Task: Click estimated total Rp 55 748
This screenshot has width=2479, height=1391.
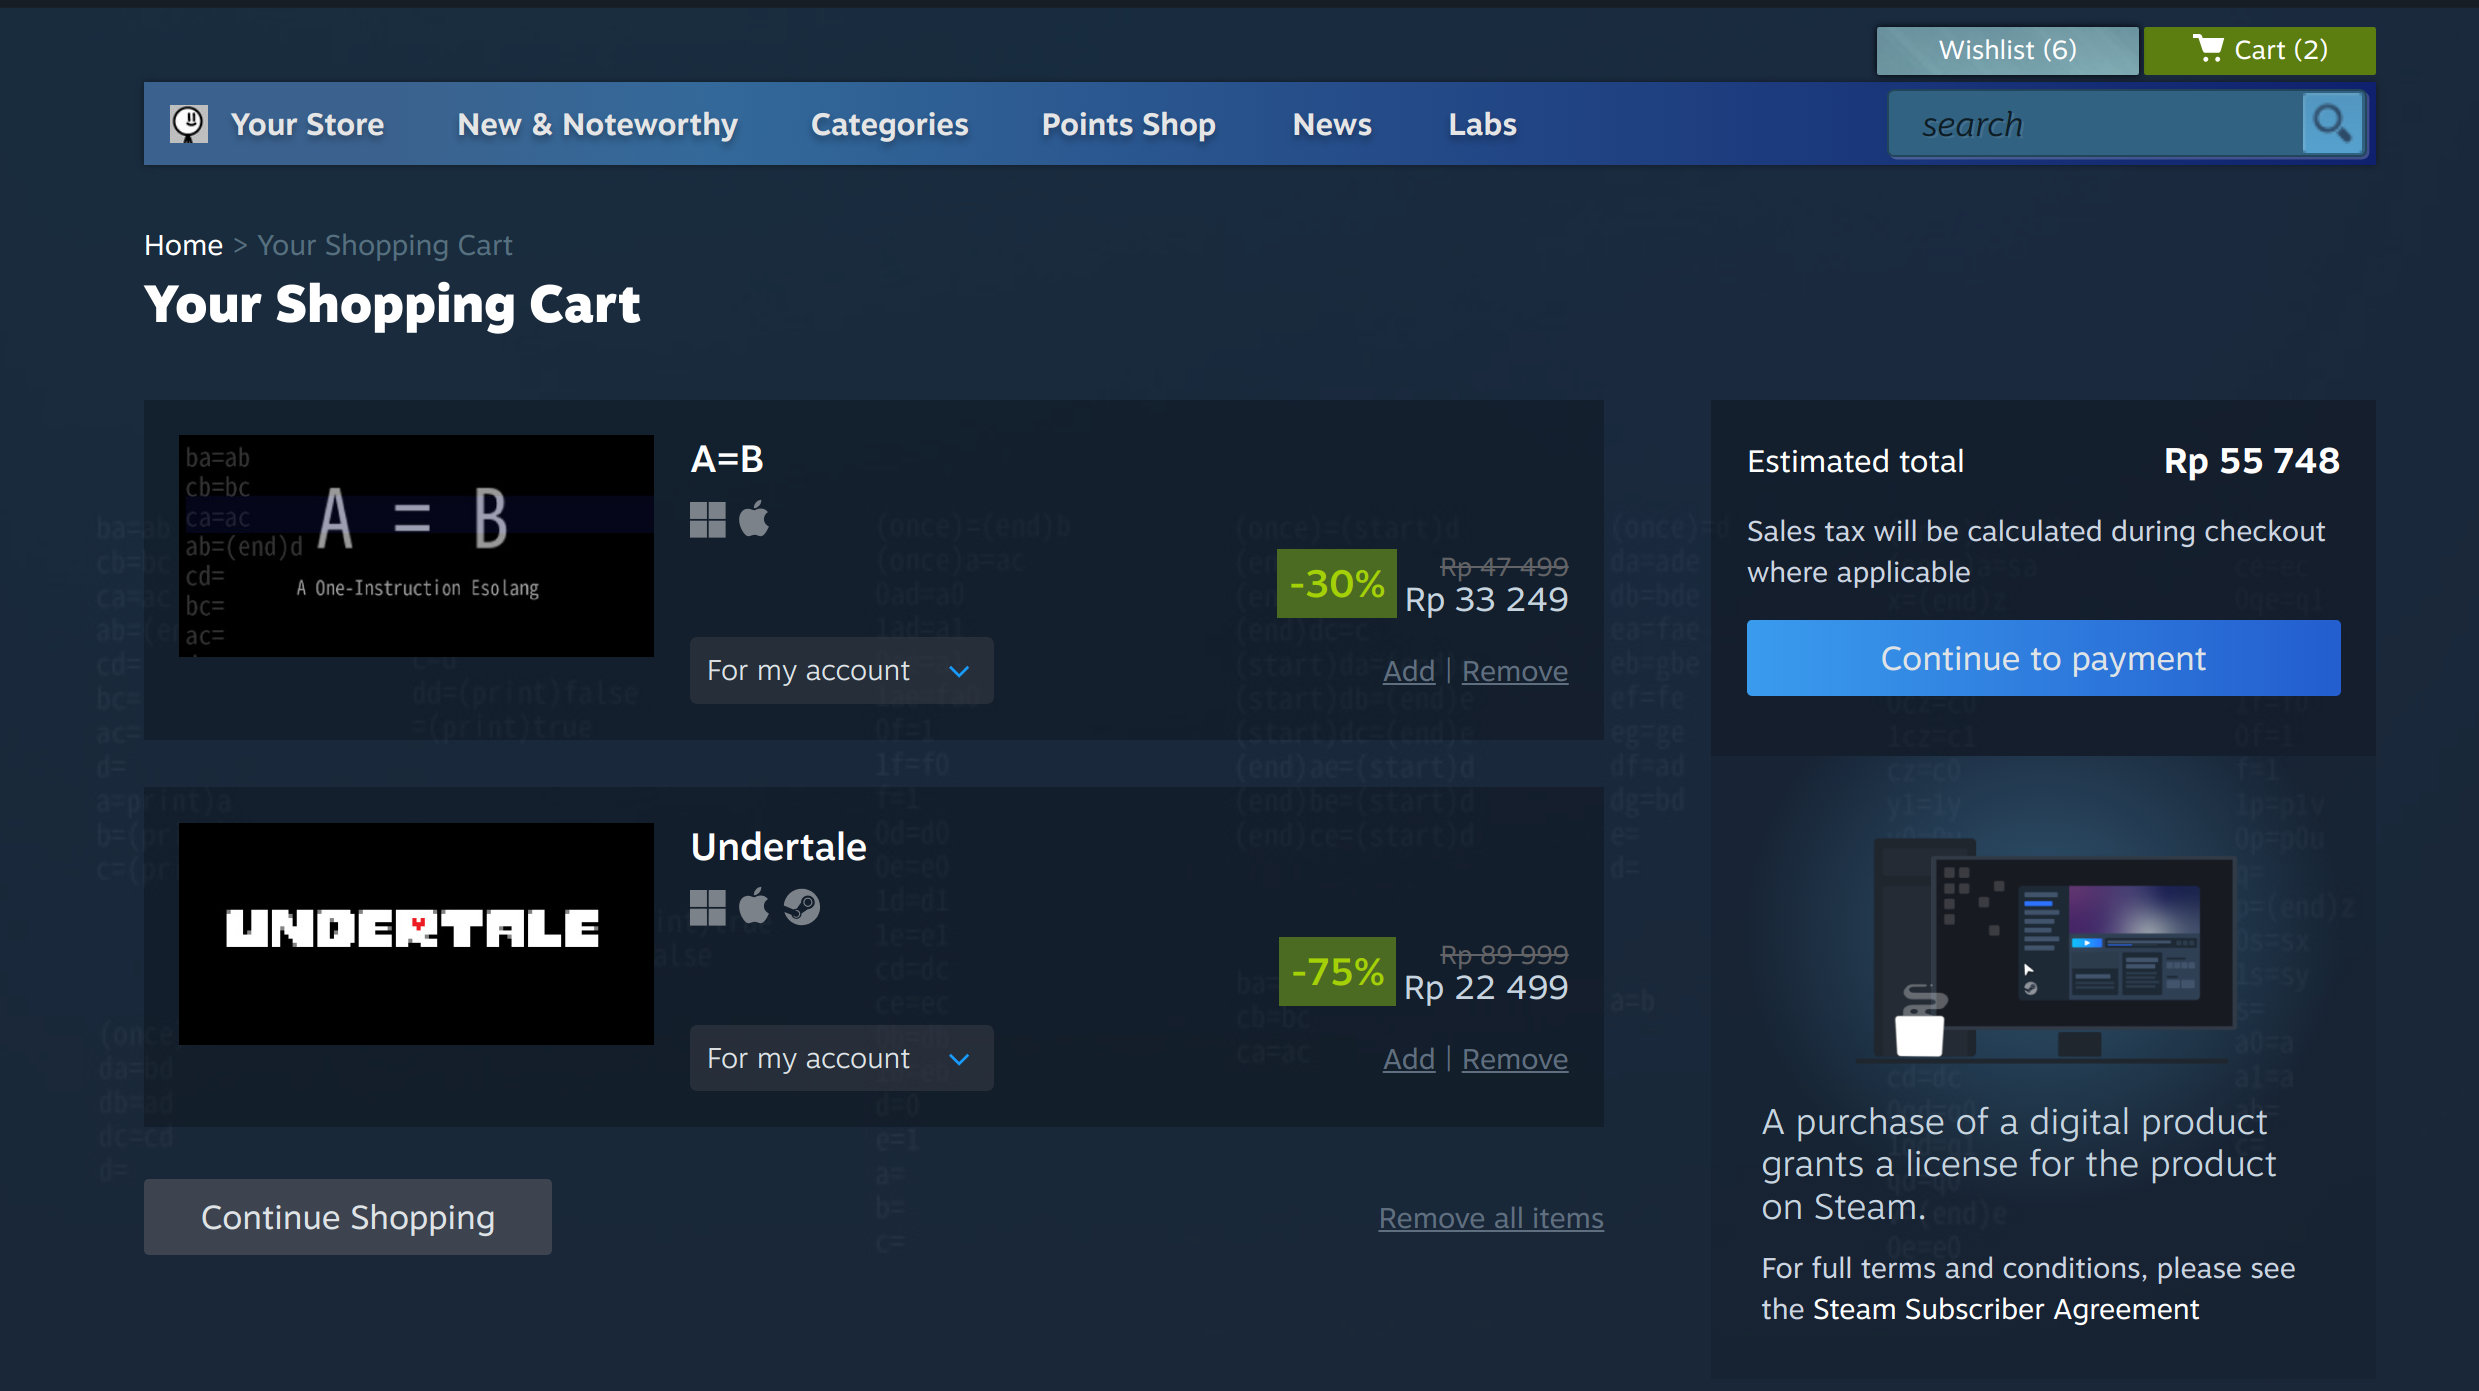Action: point(2251,461)
